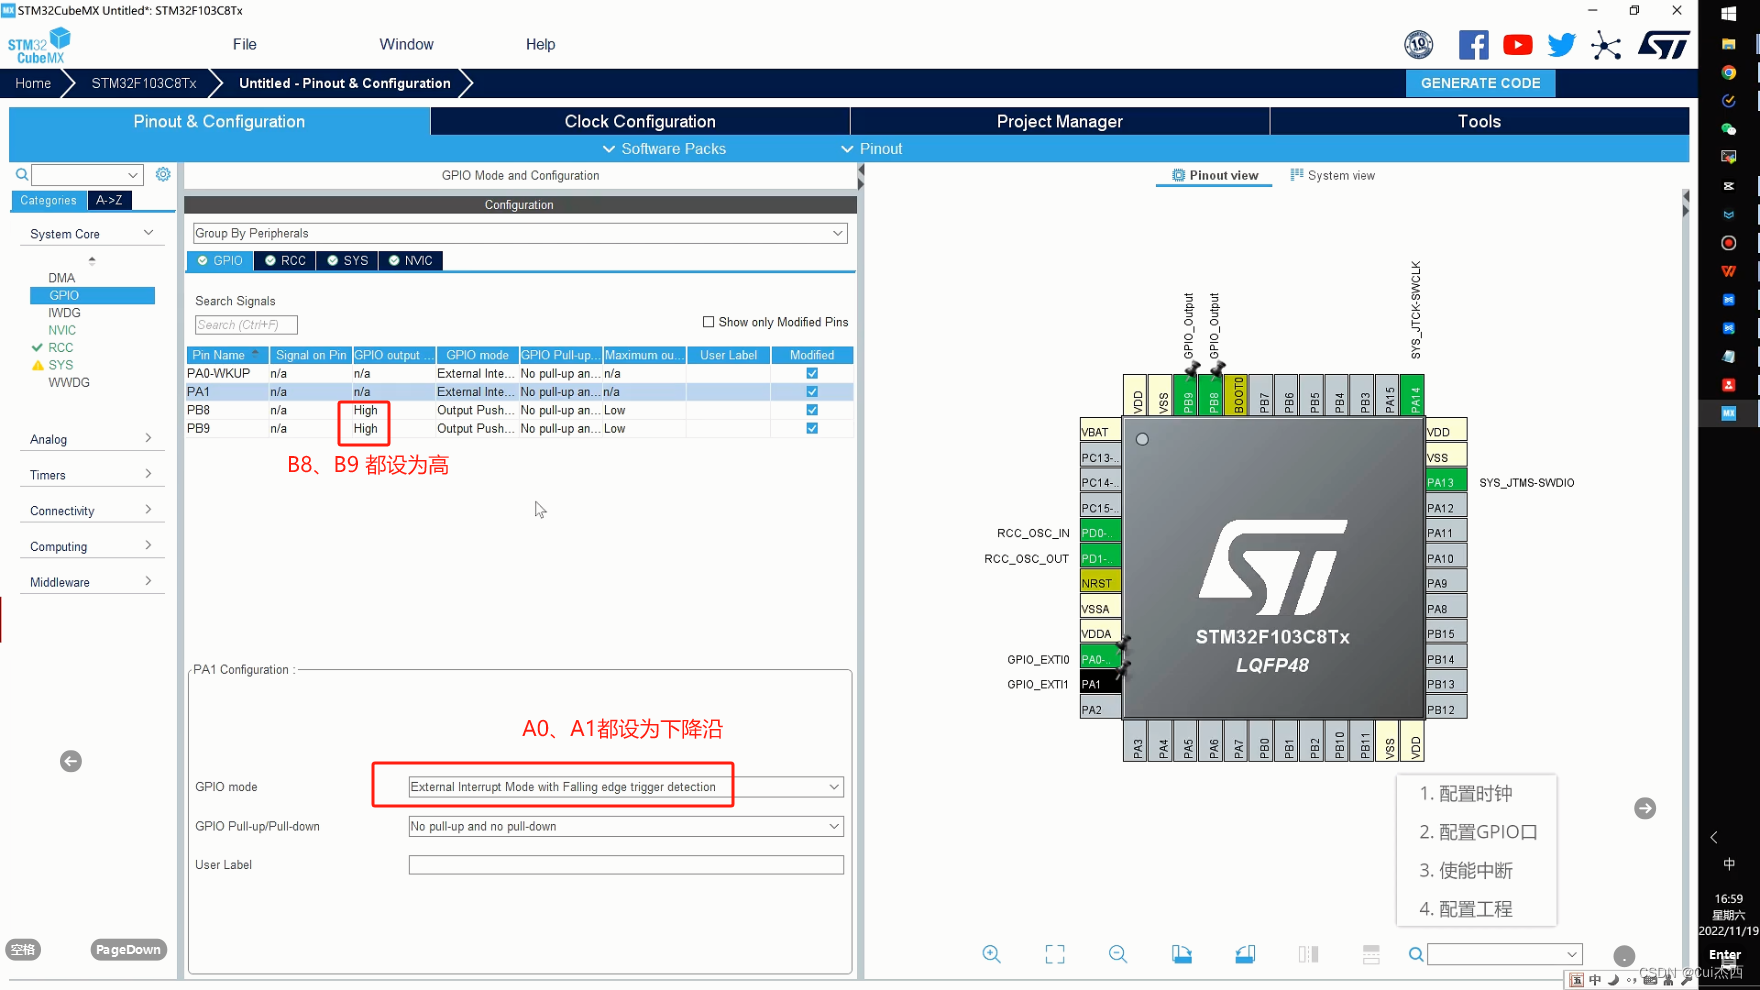This screenshot has width=1760, height=990.
Task: Open the Group By Peripherals dropdown
Action: [x=520, y=233]
